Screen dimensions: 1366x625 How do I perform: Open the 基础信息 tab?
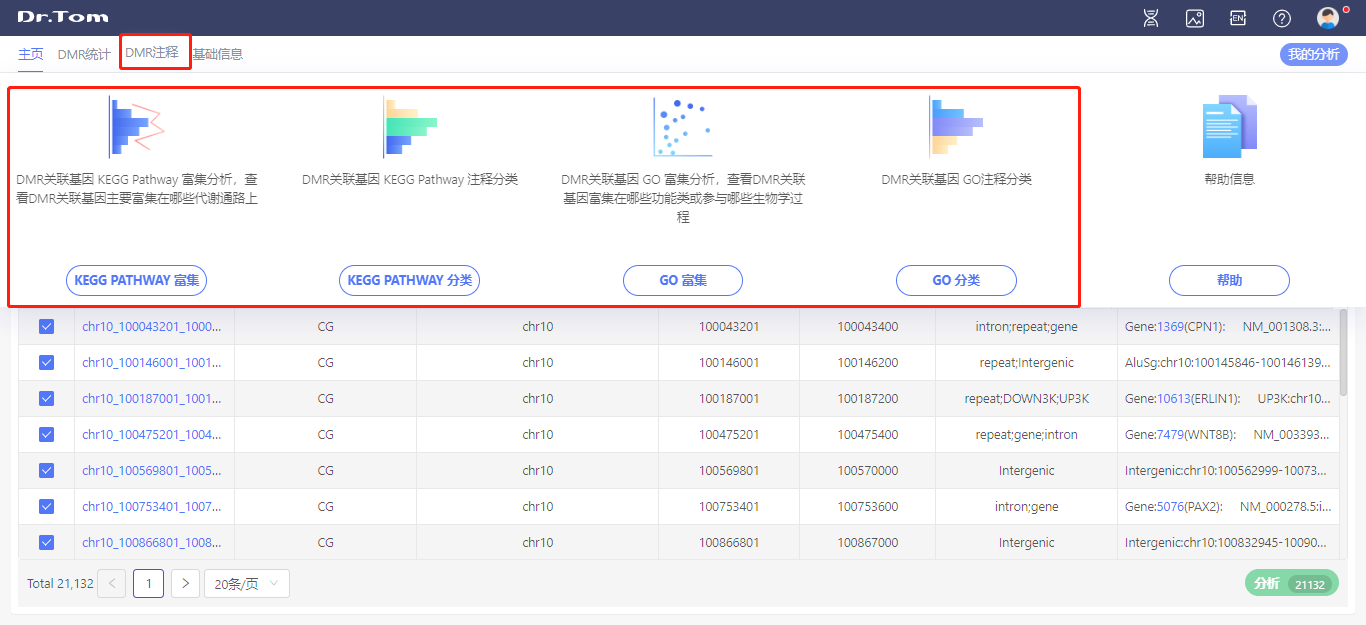217,54
